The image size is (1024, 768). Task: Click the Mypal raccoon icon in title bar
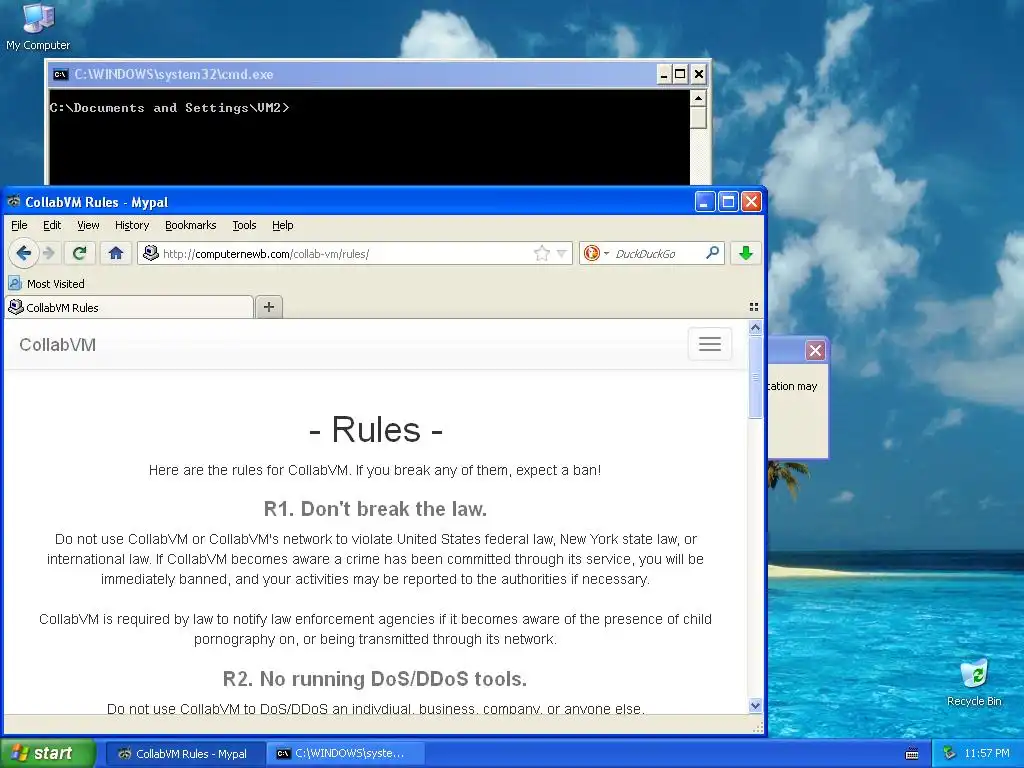(x=14, y=202)
